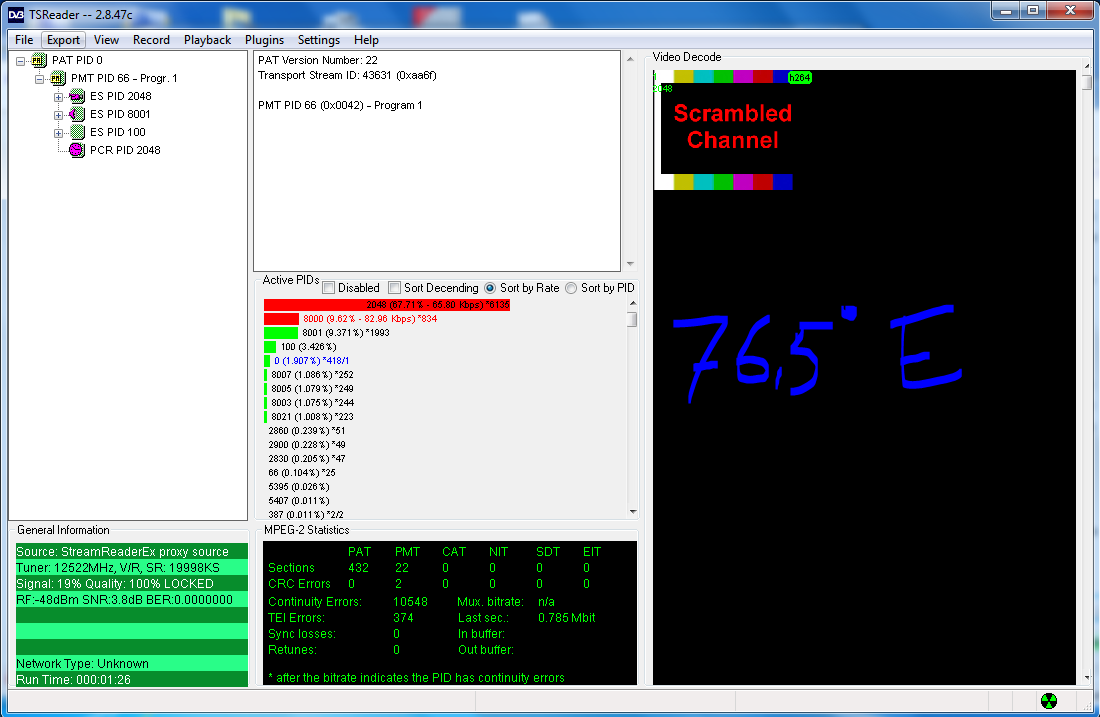Click the PMT PID 66 table icon
This screenshot has width=1100, height=717.
click(58, 78)
